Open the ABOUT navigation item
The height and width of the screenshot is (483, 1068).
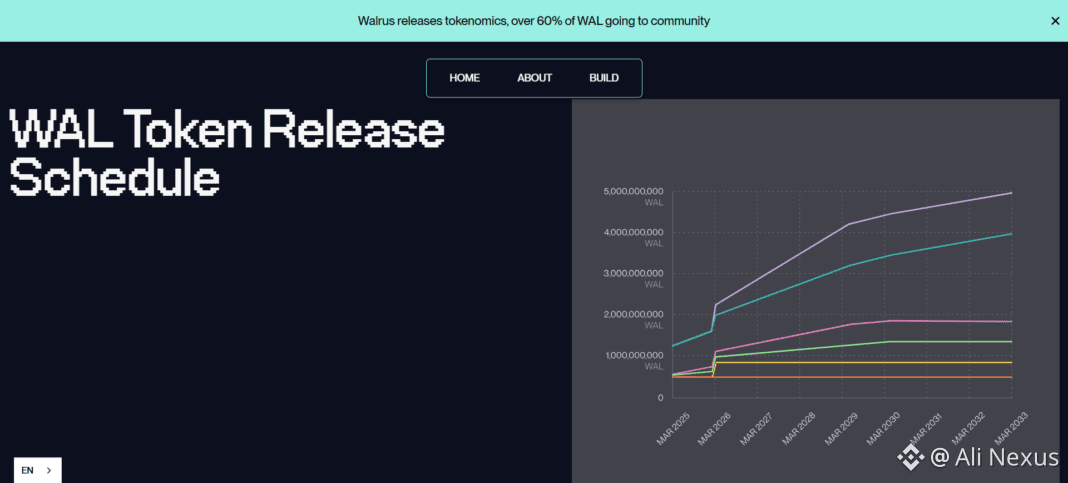click(535, 78)
